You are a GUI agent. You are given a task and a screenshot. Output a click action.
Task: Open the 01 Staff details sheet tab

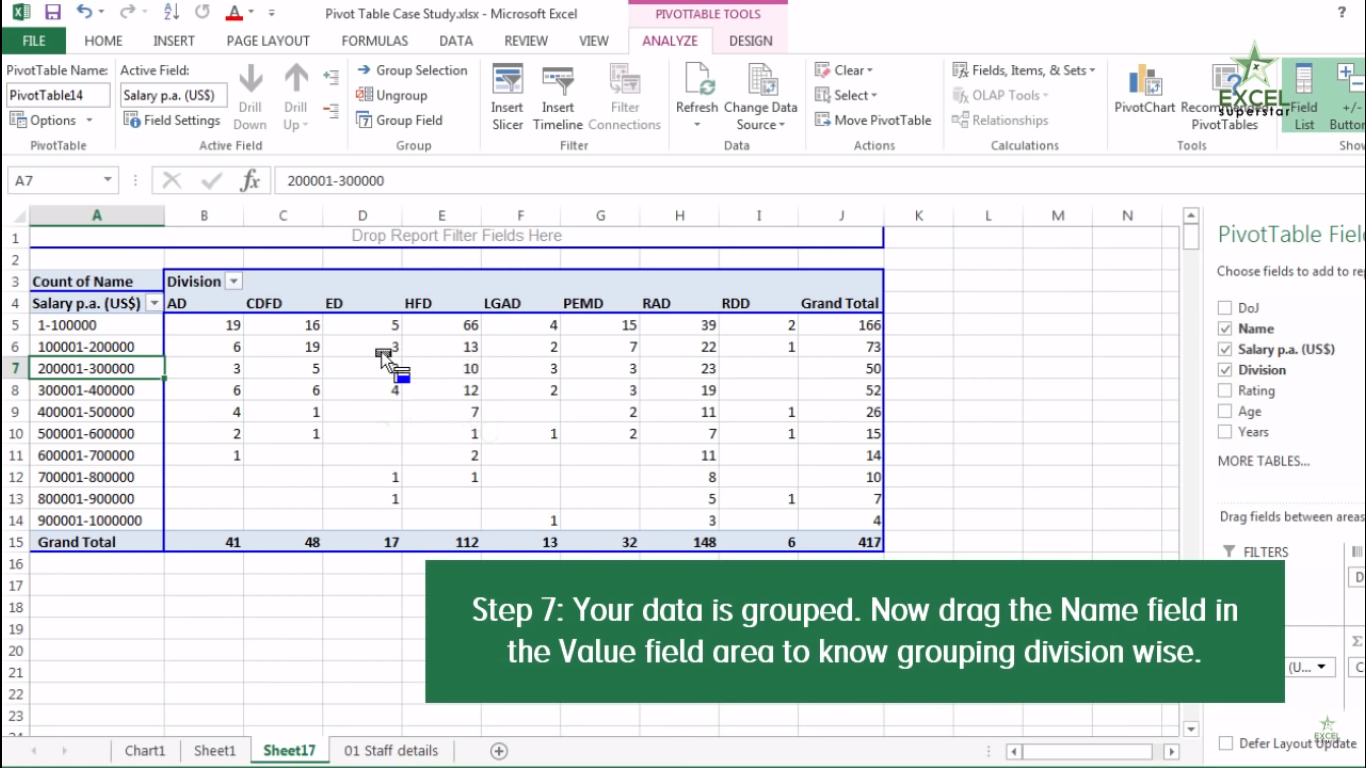coord(391,751)
